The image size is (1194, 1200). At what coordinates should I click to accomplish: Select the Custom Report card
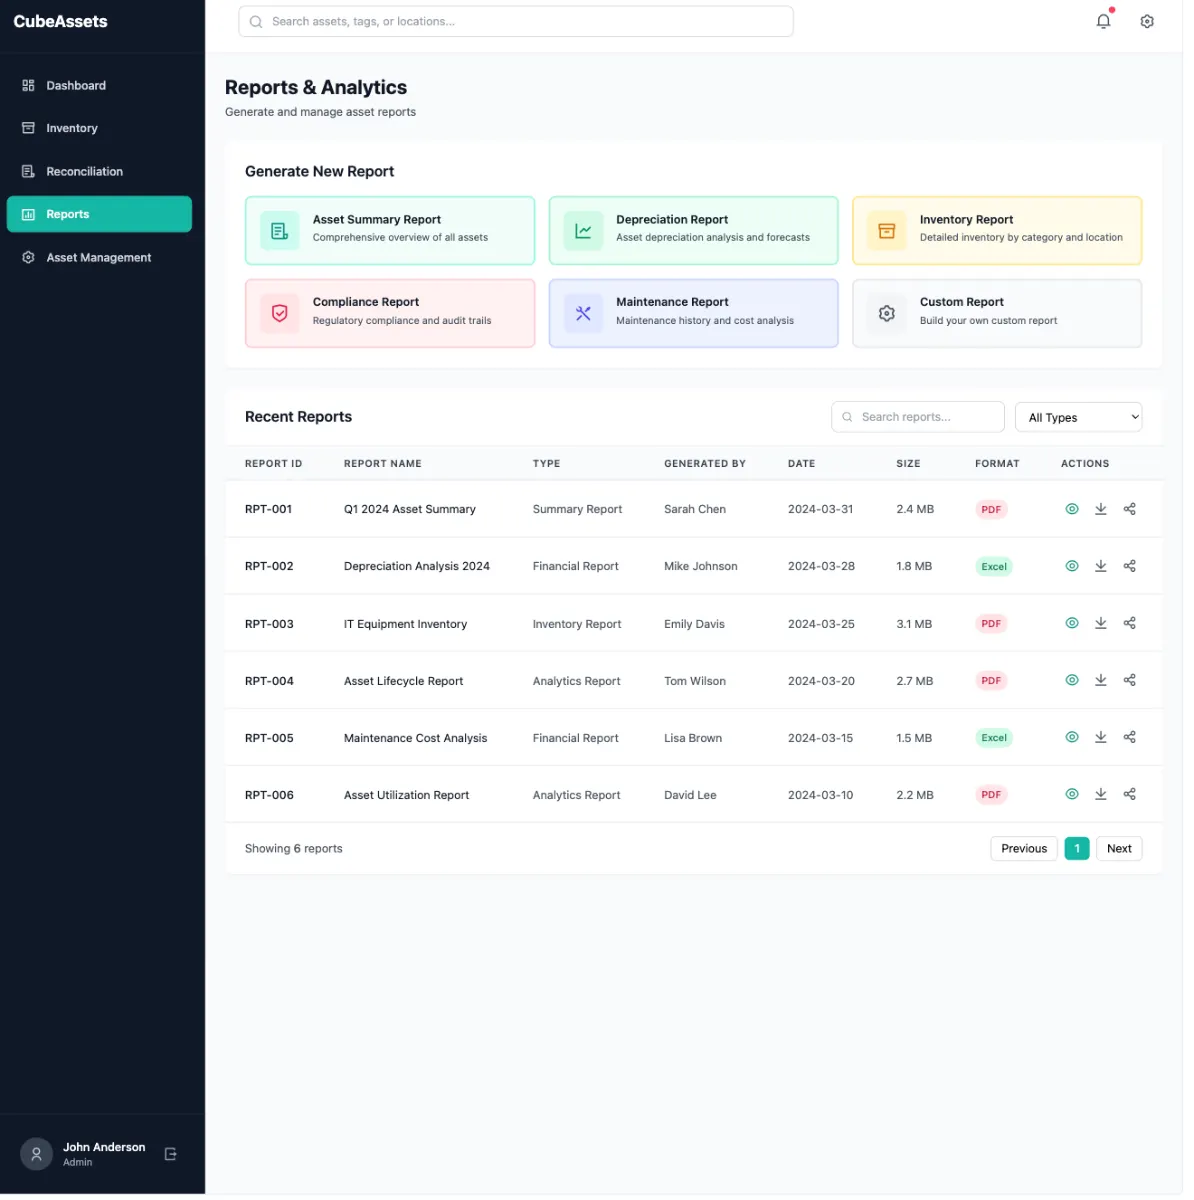click(x=996, y=313)
